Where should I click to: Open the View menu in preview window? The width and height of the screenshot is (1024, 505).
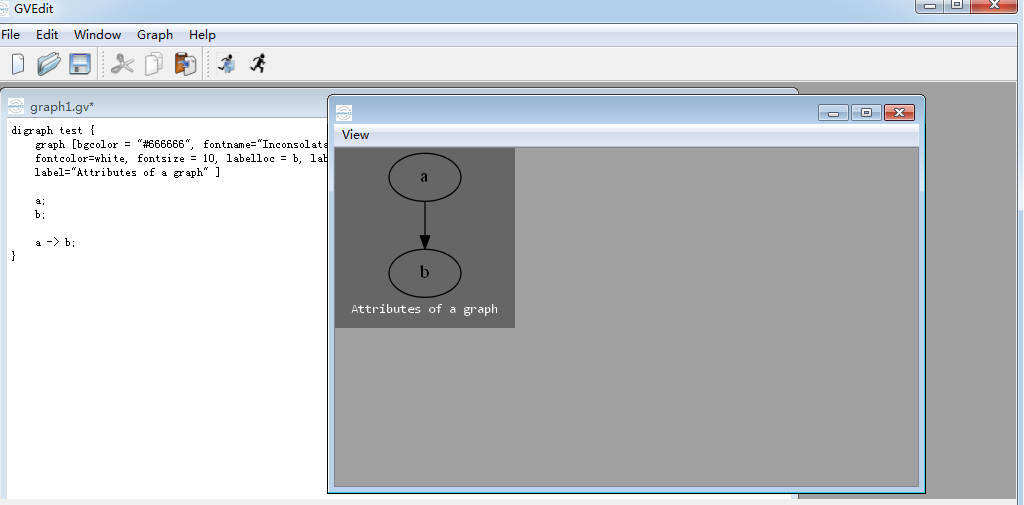coord(356,135)
